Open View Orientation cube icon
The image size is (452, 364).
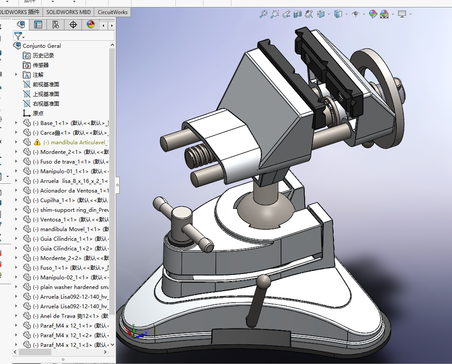pyautogui.click(x=321, y=14)
